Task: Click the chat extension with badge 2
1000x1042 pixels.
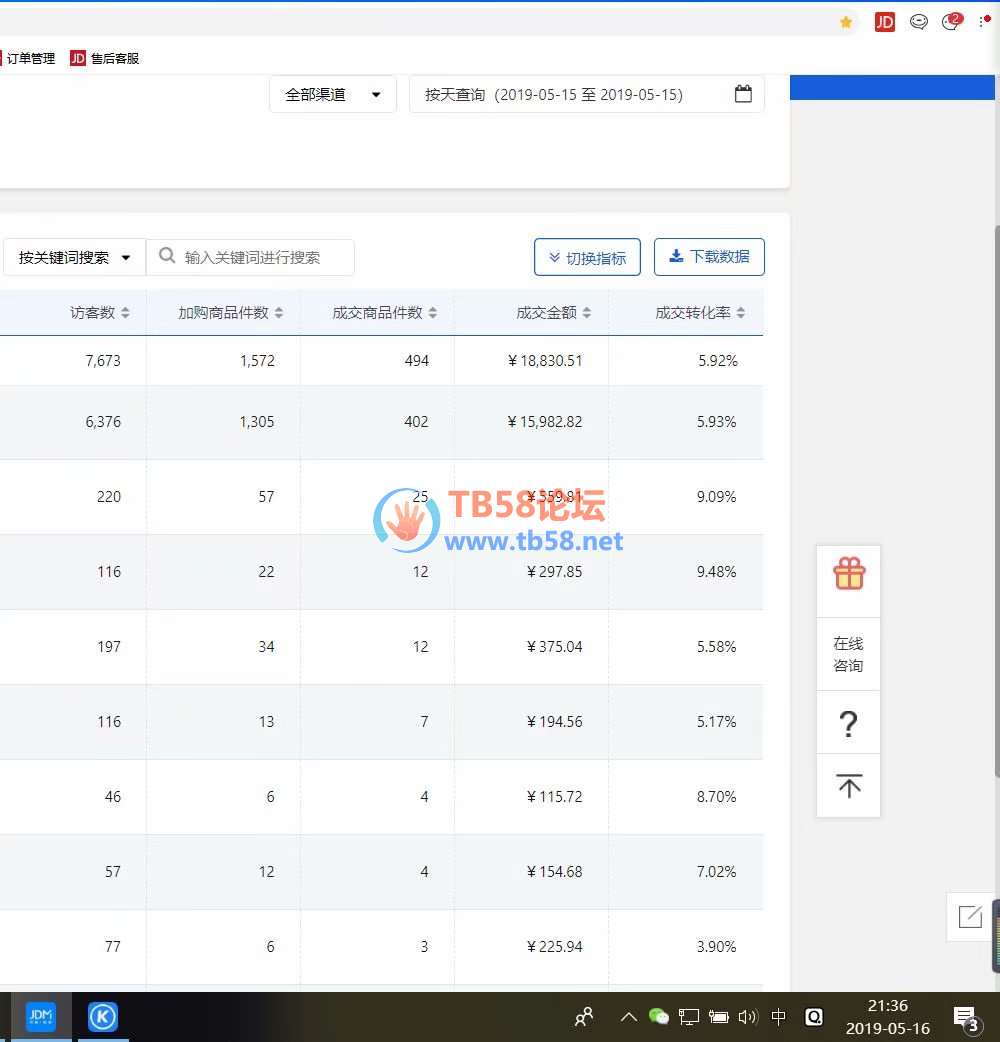Action: 951,22
